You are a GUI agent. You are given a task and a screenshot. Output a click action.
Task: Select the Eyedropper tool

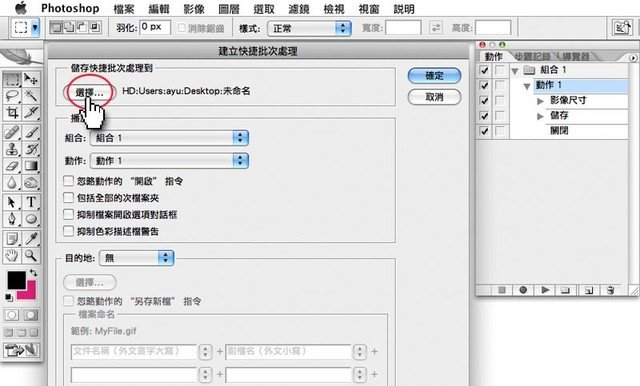click(31, 239)
